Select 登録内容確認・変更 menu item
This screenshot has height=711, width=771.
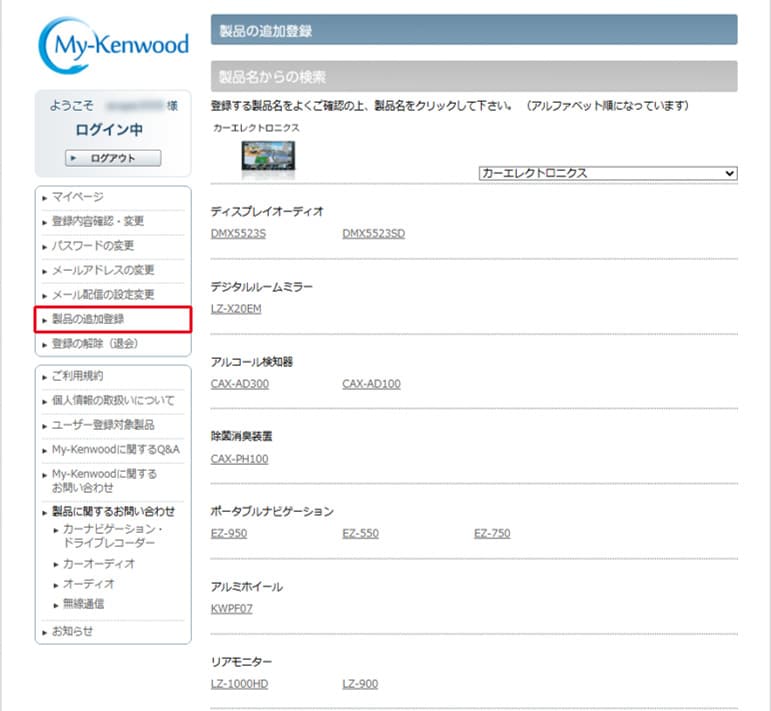(98, 221)
